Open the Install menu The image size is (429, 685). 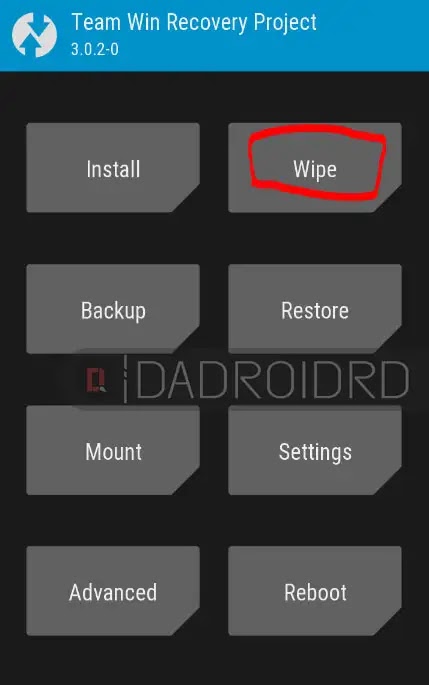coord(113,168)
